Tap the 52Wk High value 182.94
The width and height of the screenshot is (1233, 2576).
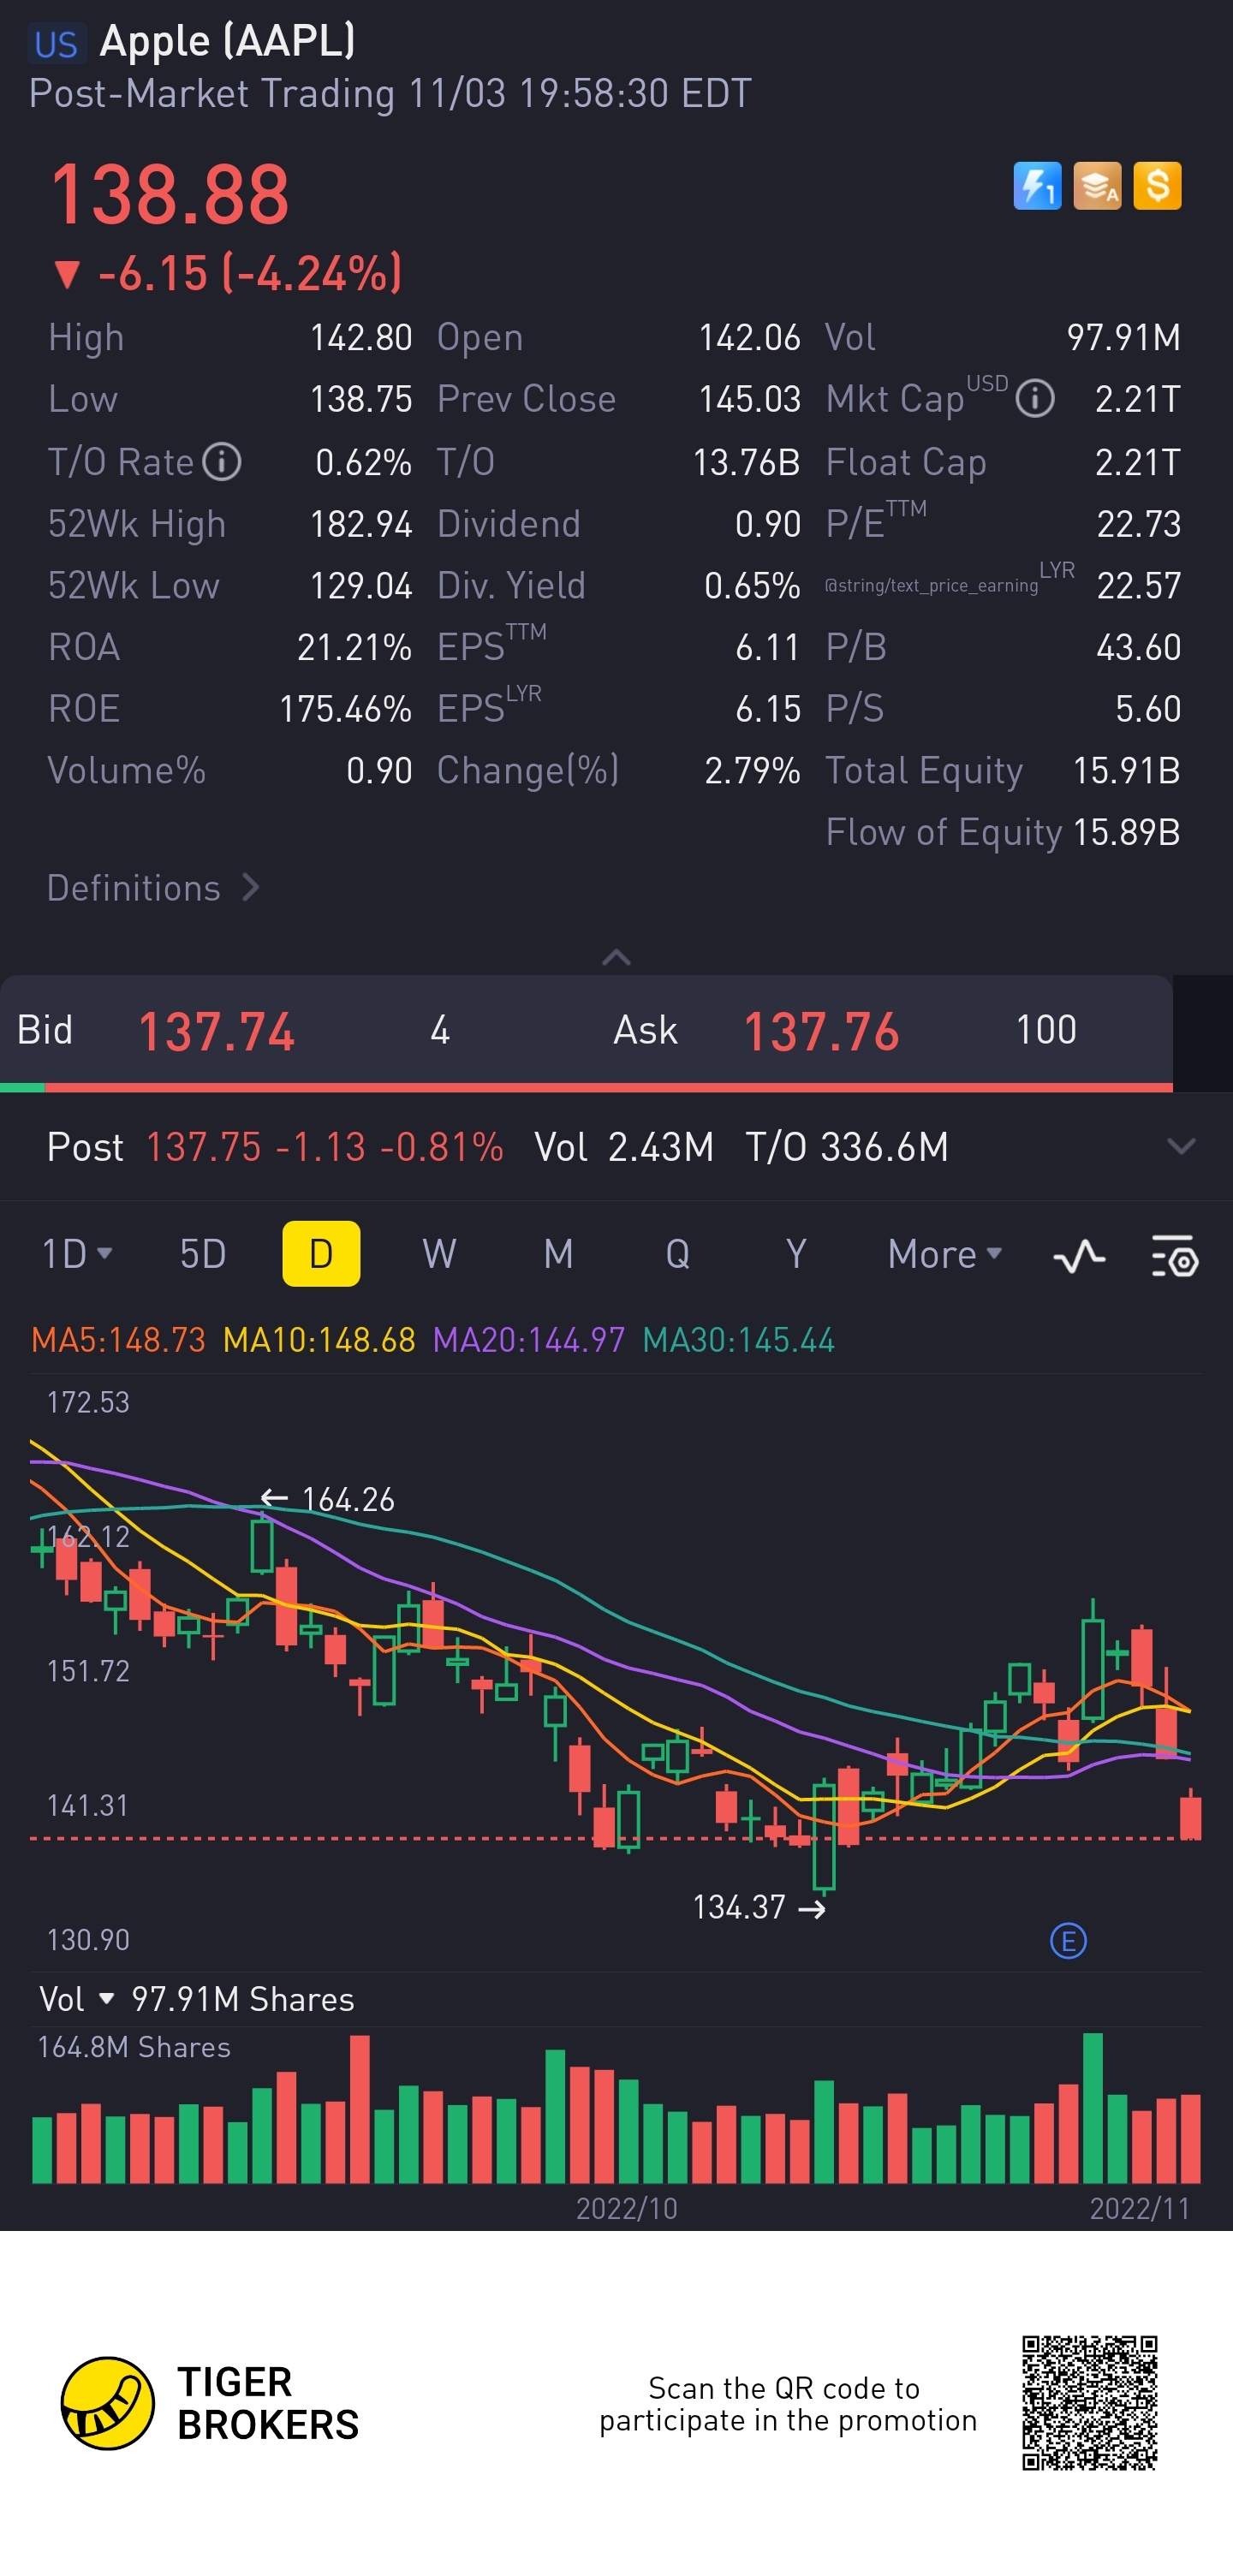(x=361, y=524)
